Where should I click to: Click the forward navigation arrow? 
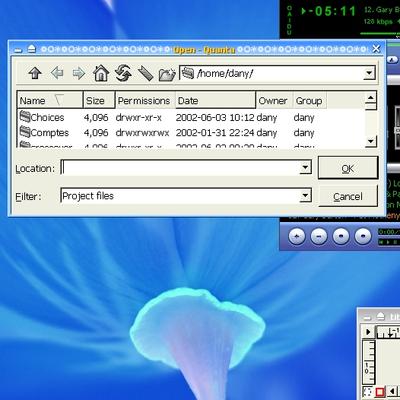79,73
